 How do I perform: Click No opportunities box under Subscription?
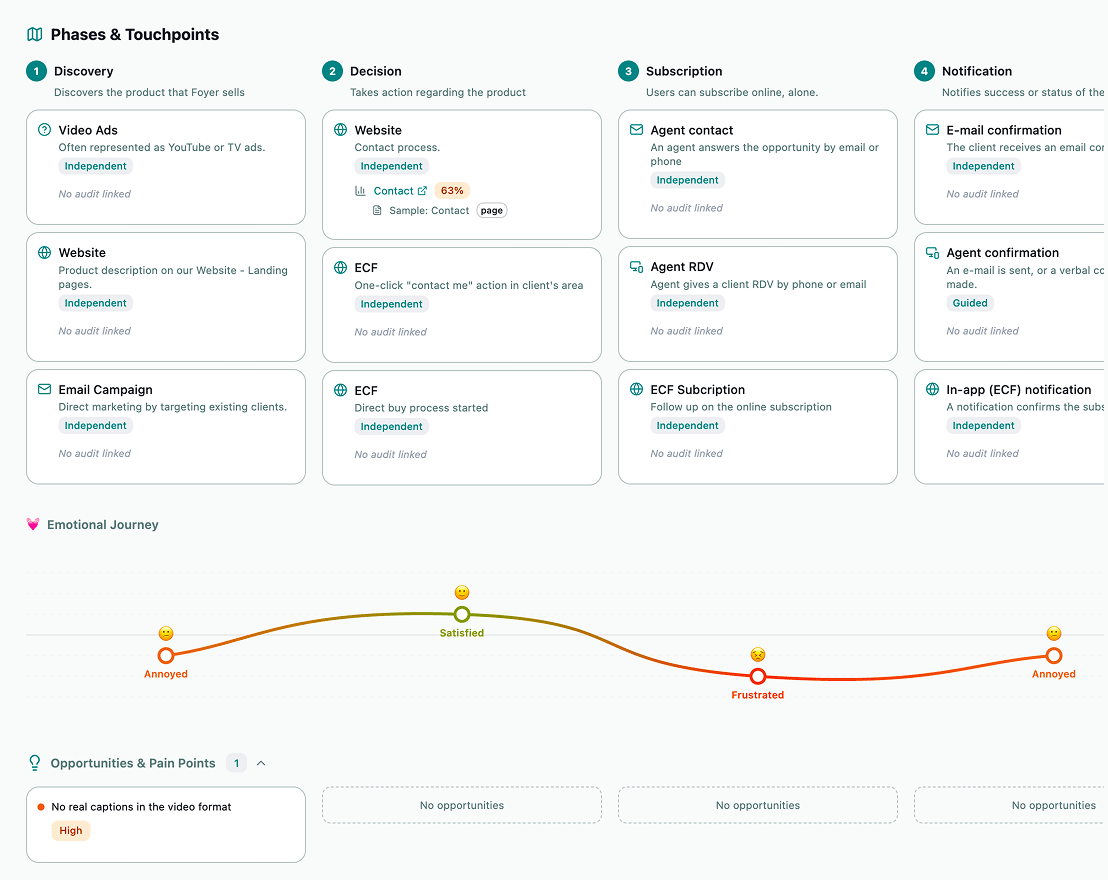click(758, 805)
